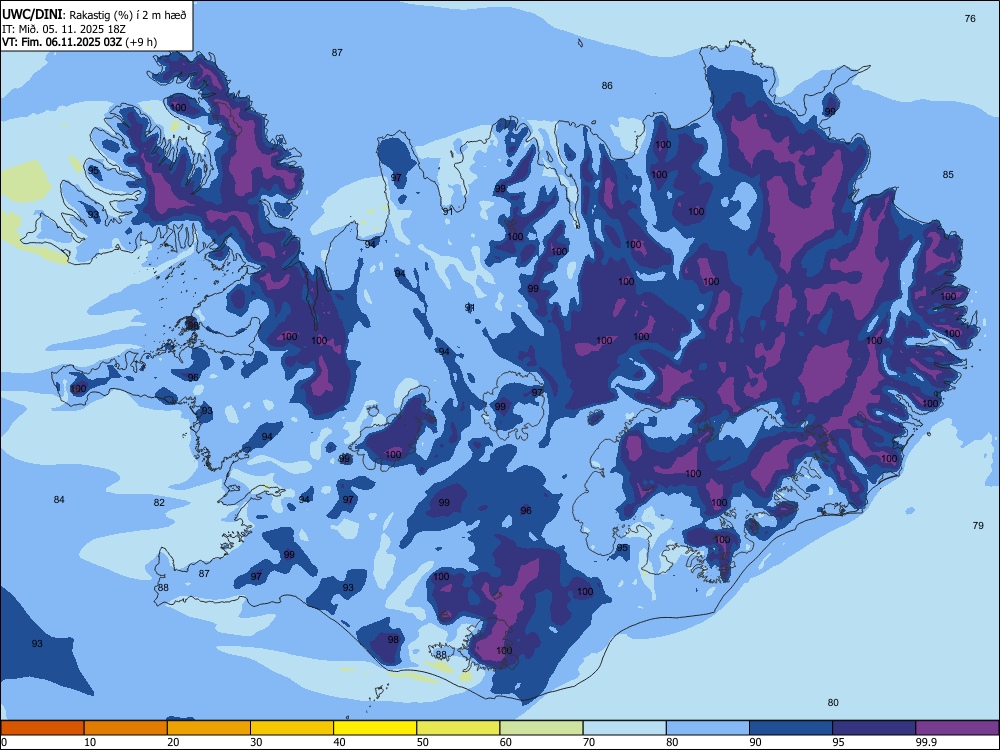The image size is (1000, 750).
Task: Click the pale blue 70–80 legend swatch
Action: (624, 728)
